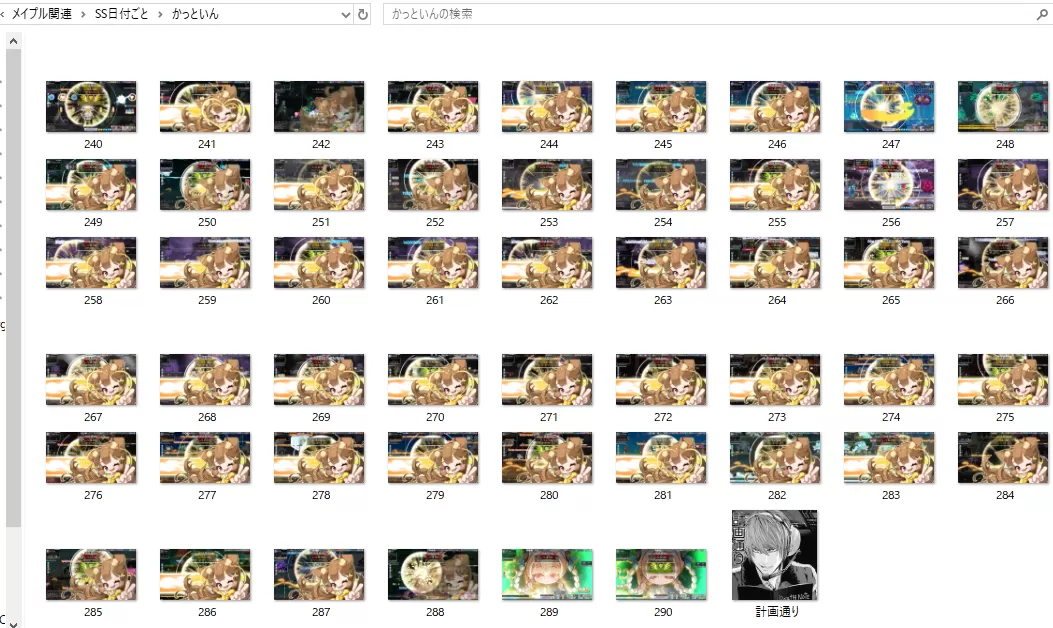
Task: Highlight file thumbnail 271
Action: click(x=547, y=379)
